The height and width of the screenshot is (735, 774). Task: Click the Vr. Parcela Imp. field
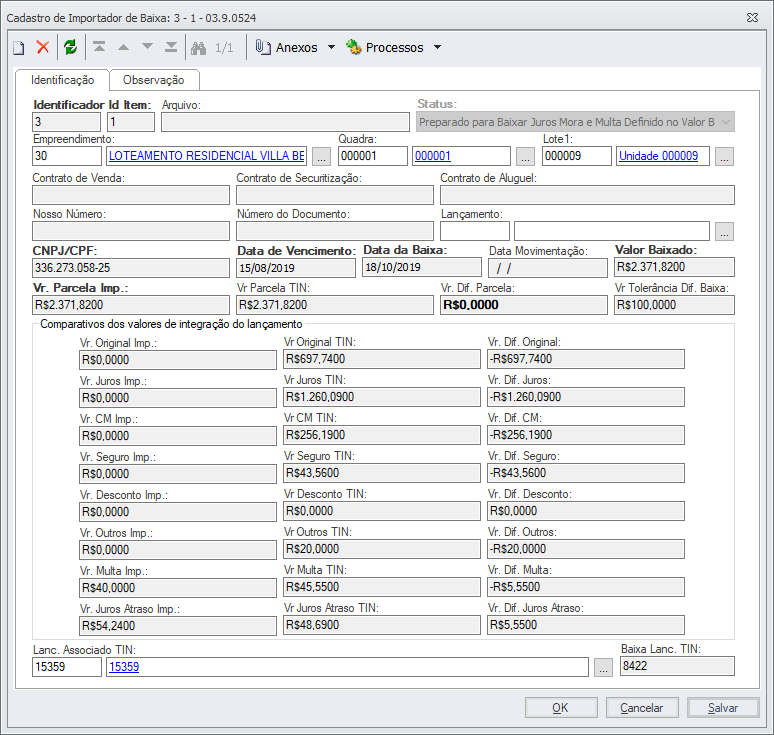pyautogui.click(x=131, y=305)
